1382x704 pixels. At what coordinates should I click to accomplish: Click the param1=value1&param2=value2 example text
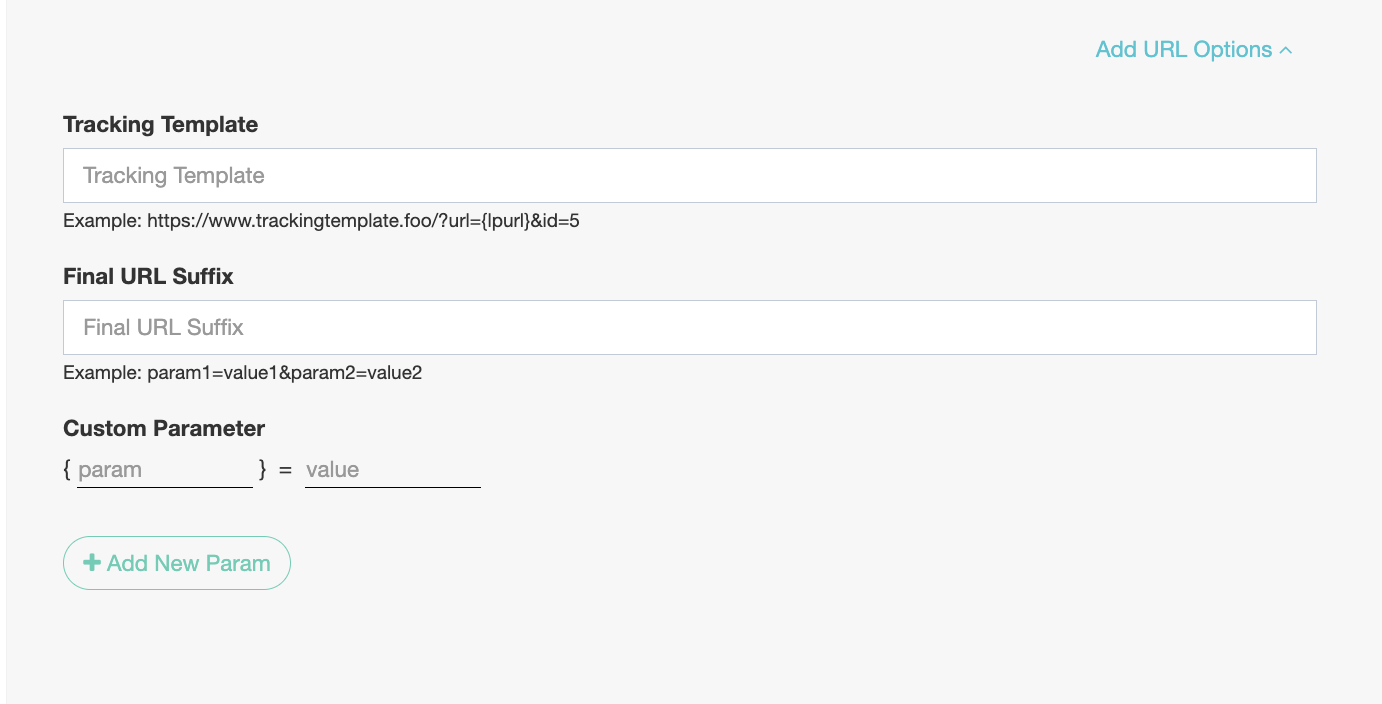pos(284,373)
